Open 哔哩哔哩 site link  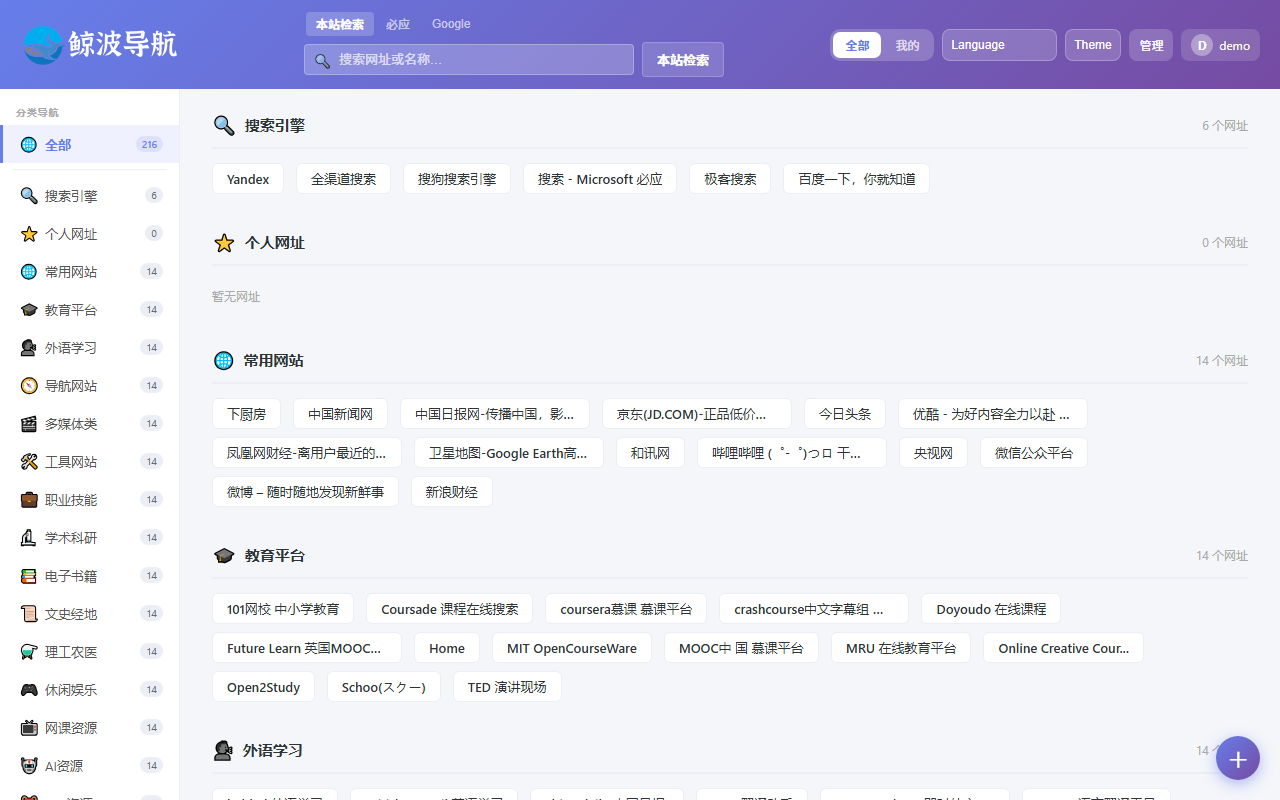[x=792, y=453]
